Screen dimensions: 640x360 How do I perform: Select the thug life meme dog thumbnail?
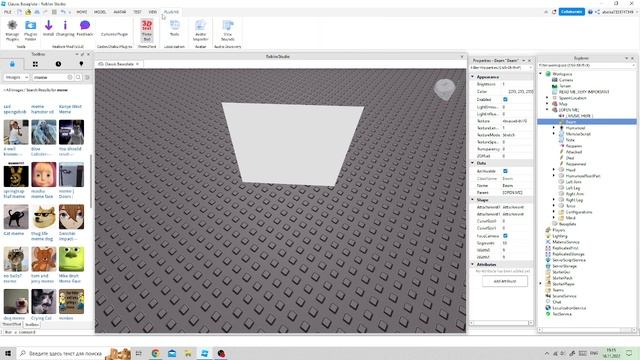point(44,217)
